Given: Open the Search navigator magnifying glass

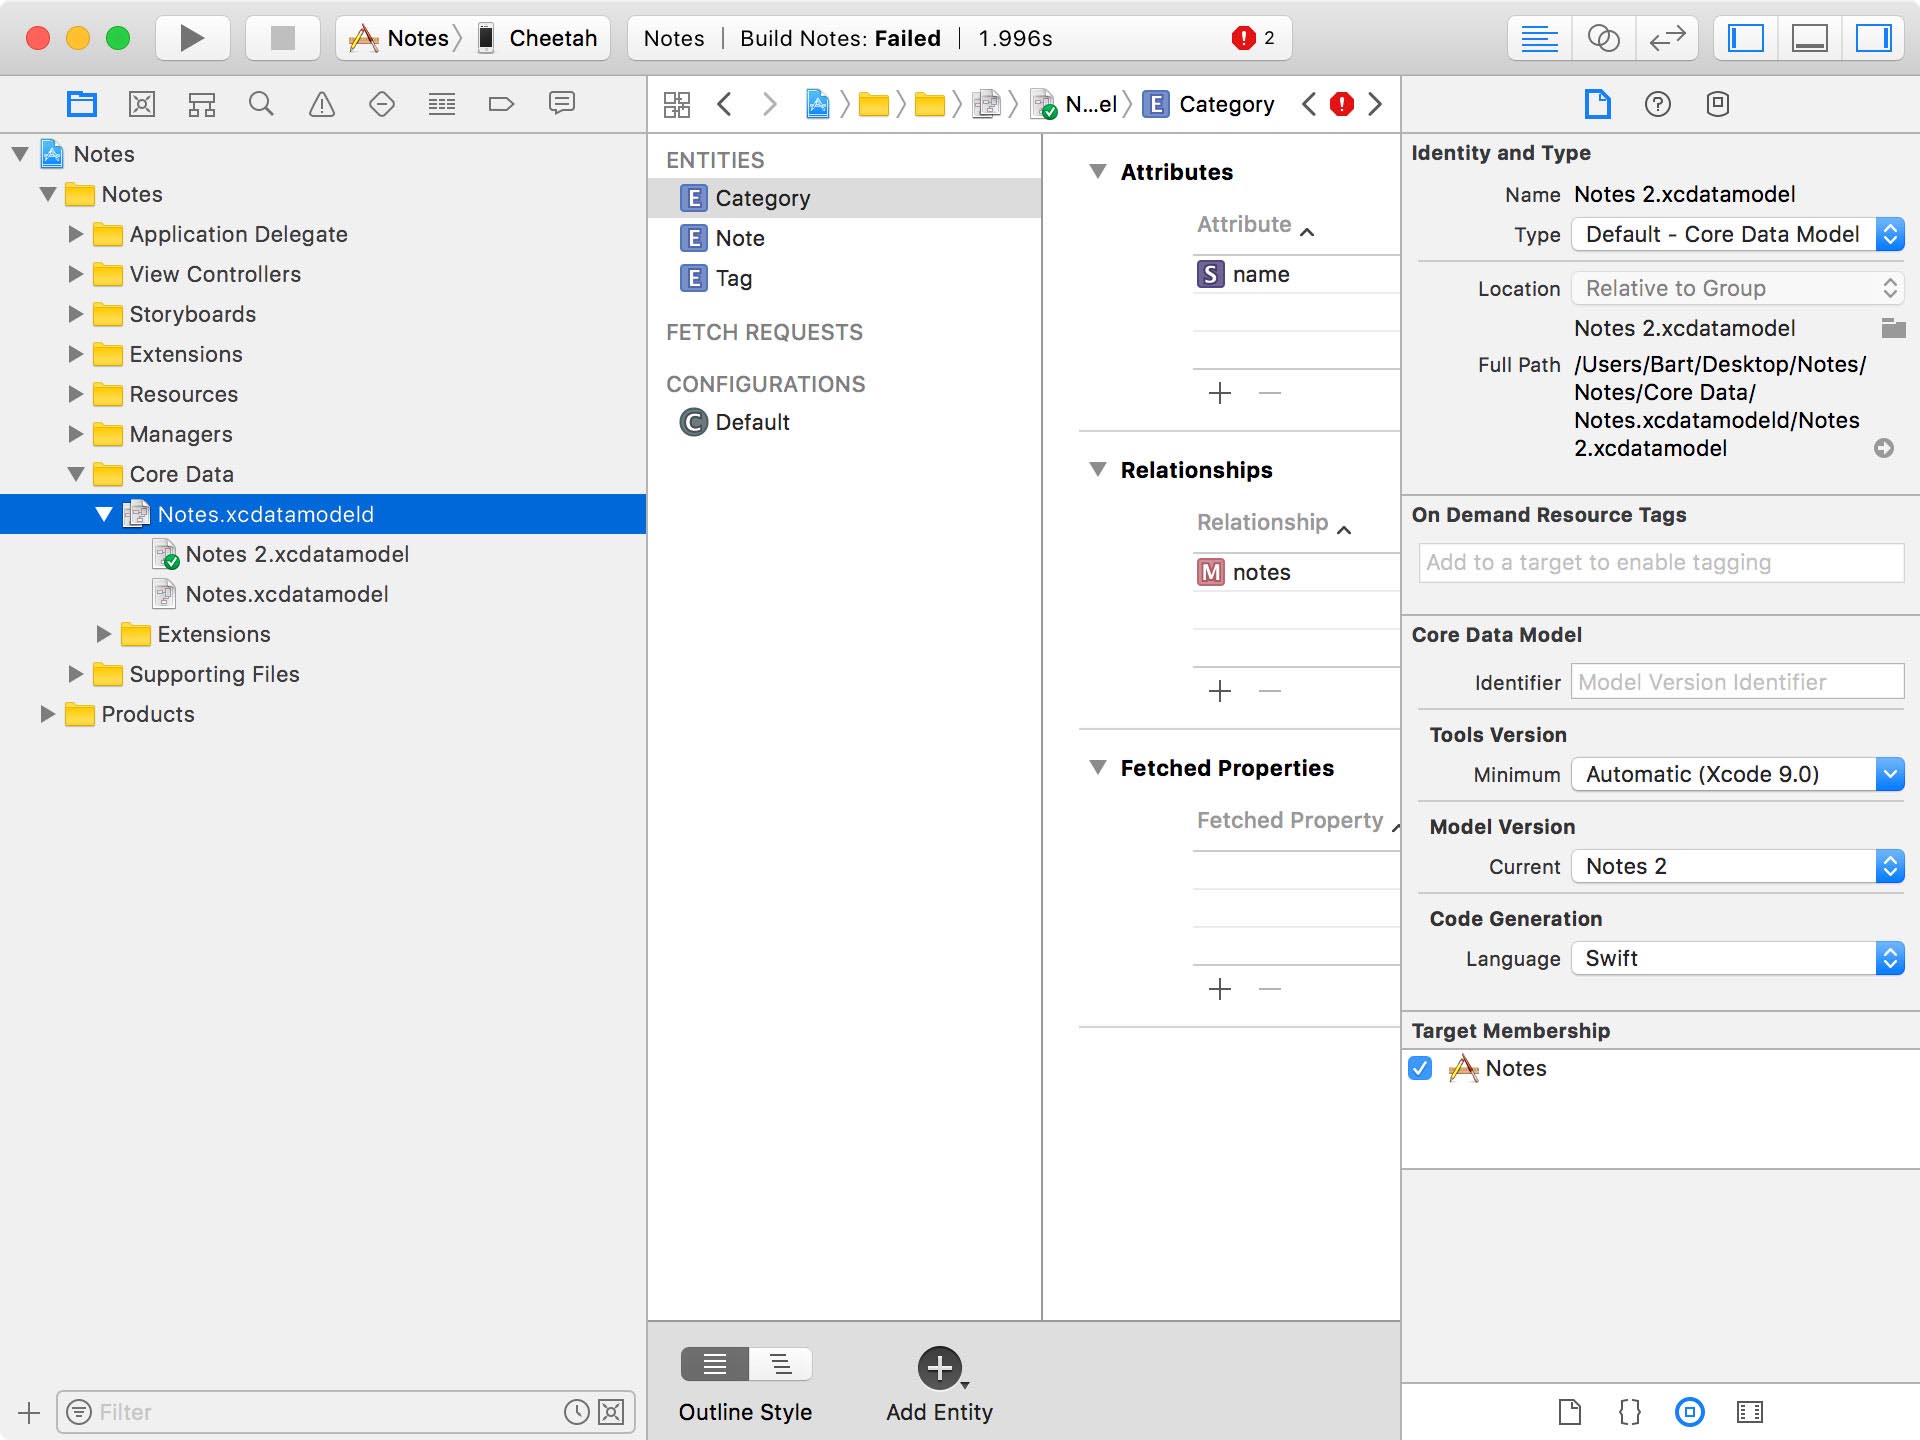Looking at the screenshot, I should [x=261, y=103].
